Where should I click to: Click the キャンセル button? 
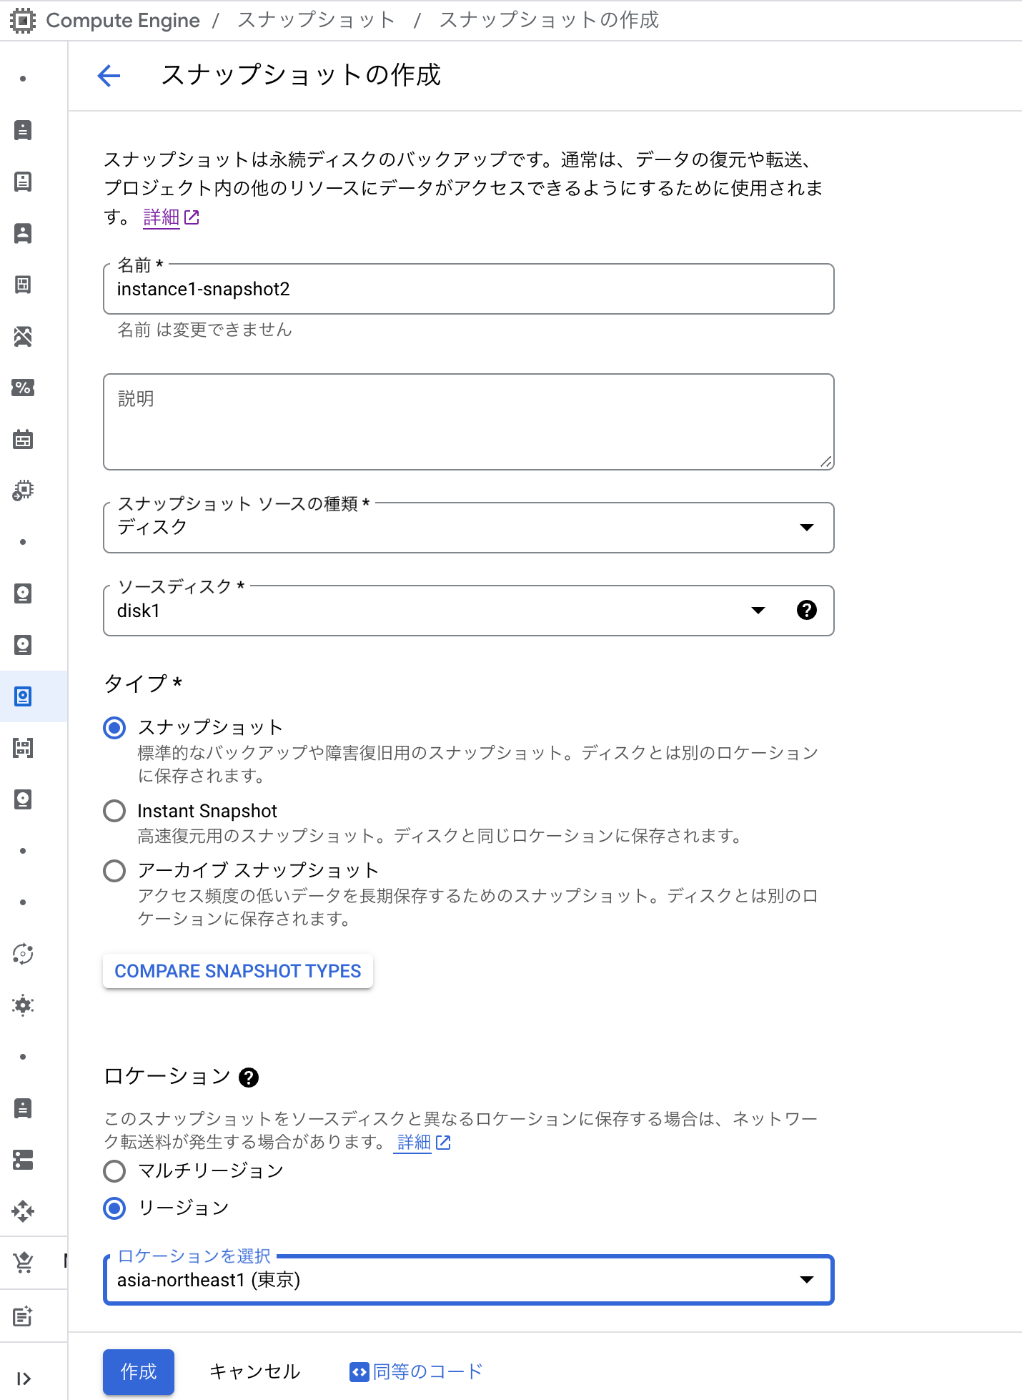[x=255, y=1372]
